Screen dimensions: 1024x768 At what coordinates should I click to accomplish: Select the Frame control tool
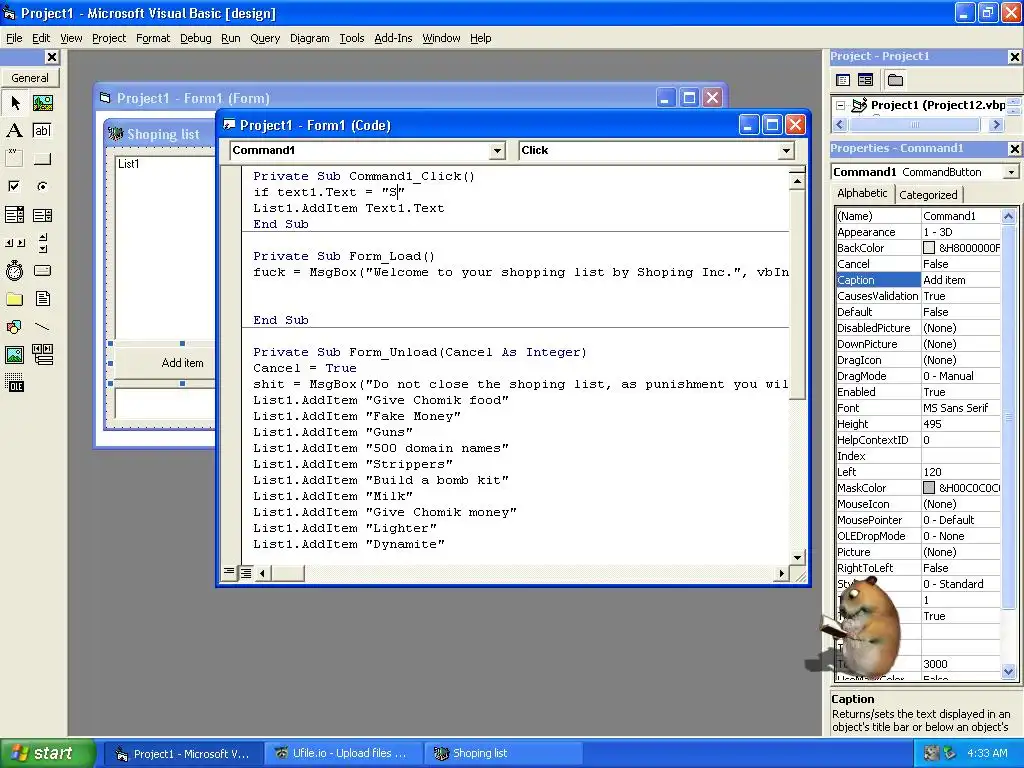(15, 158)
